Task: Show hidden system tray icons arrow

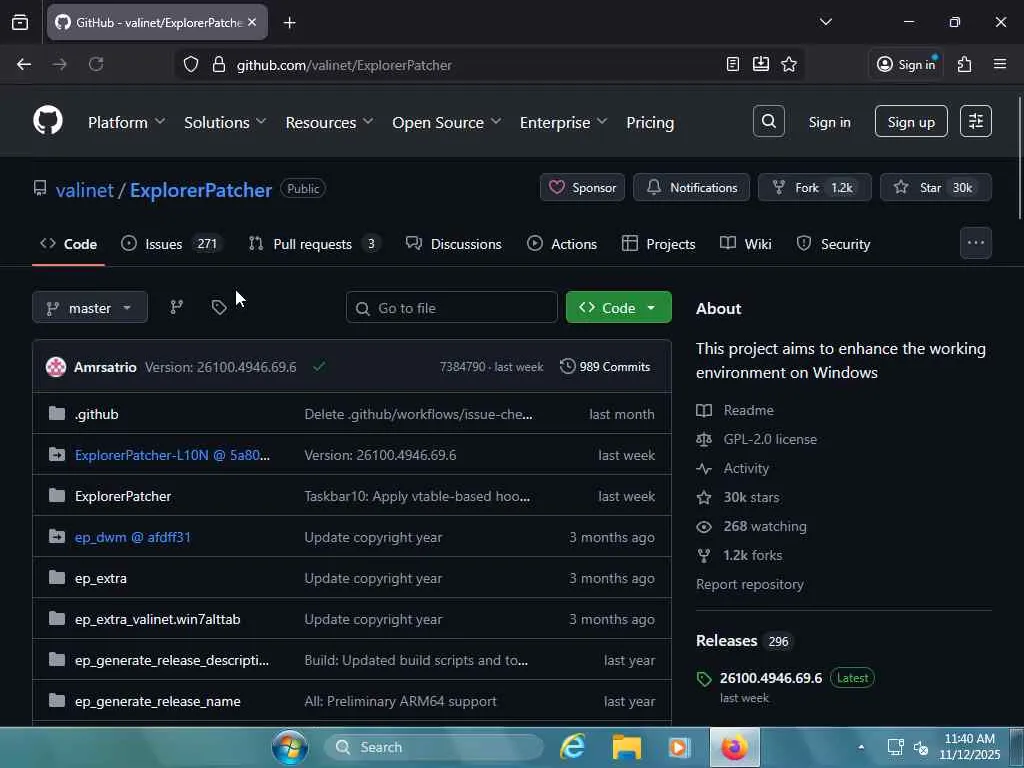Action: pos(861,747)
